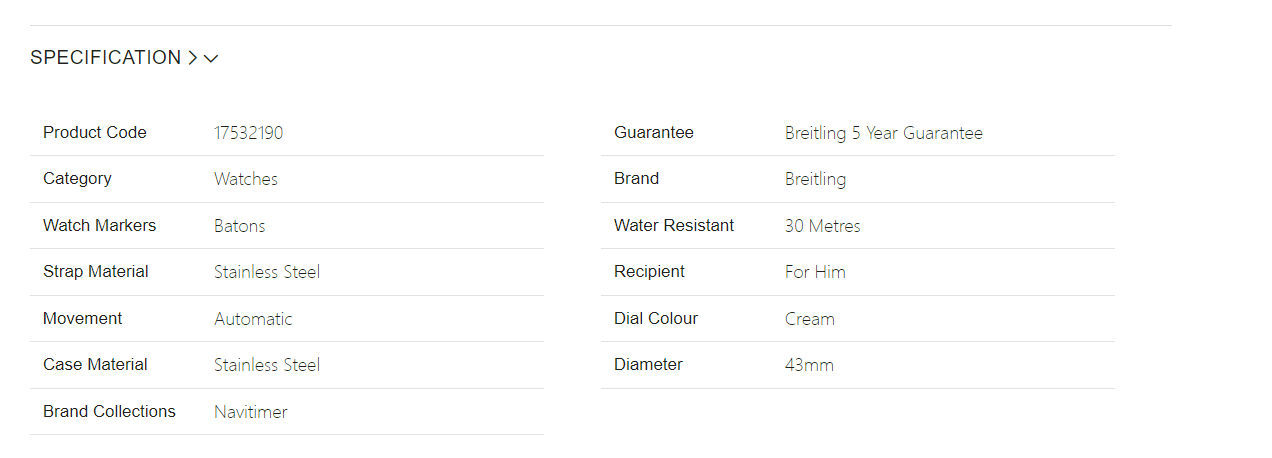Select the For Him recipient value
This screenshot has height=458, width=1272.
click(x=815, y=272)
